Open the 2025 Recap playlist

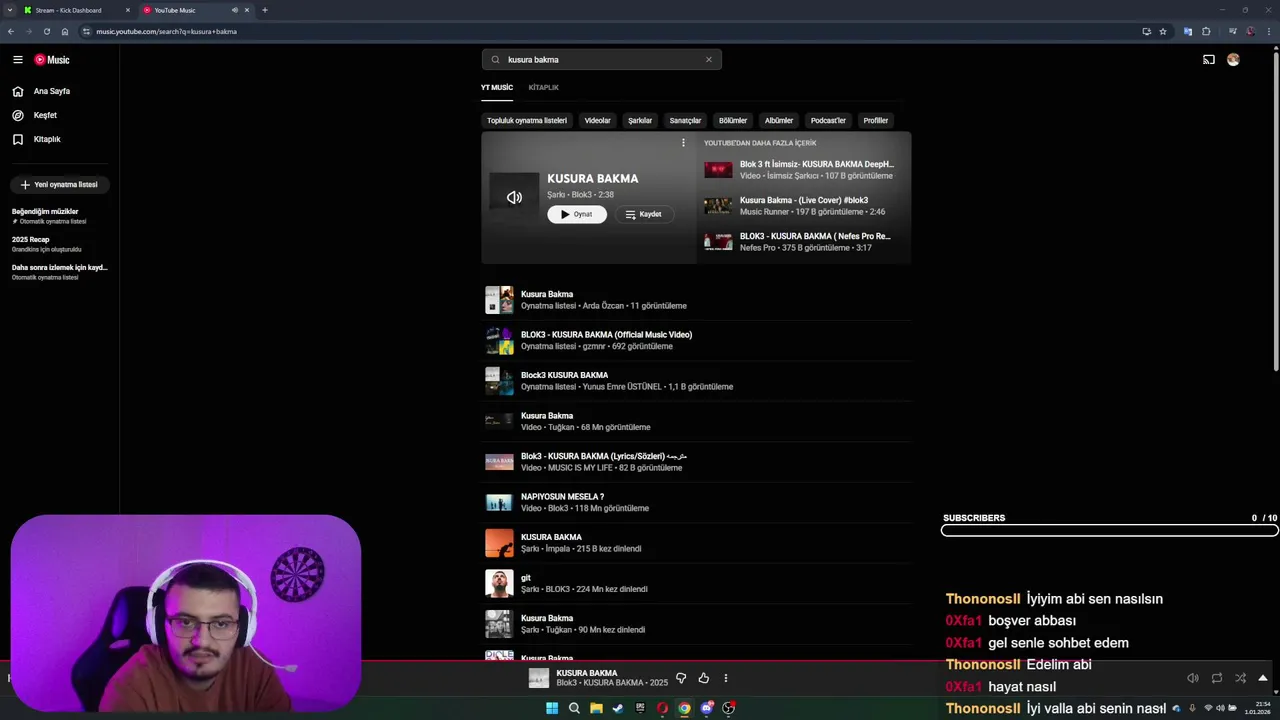pyautogui.click(x=59, y=244)
